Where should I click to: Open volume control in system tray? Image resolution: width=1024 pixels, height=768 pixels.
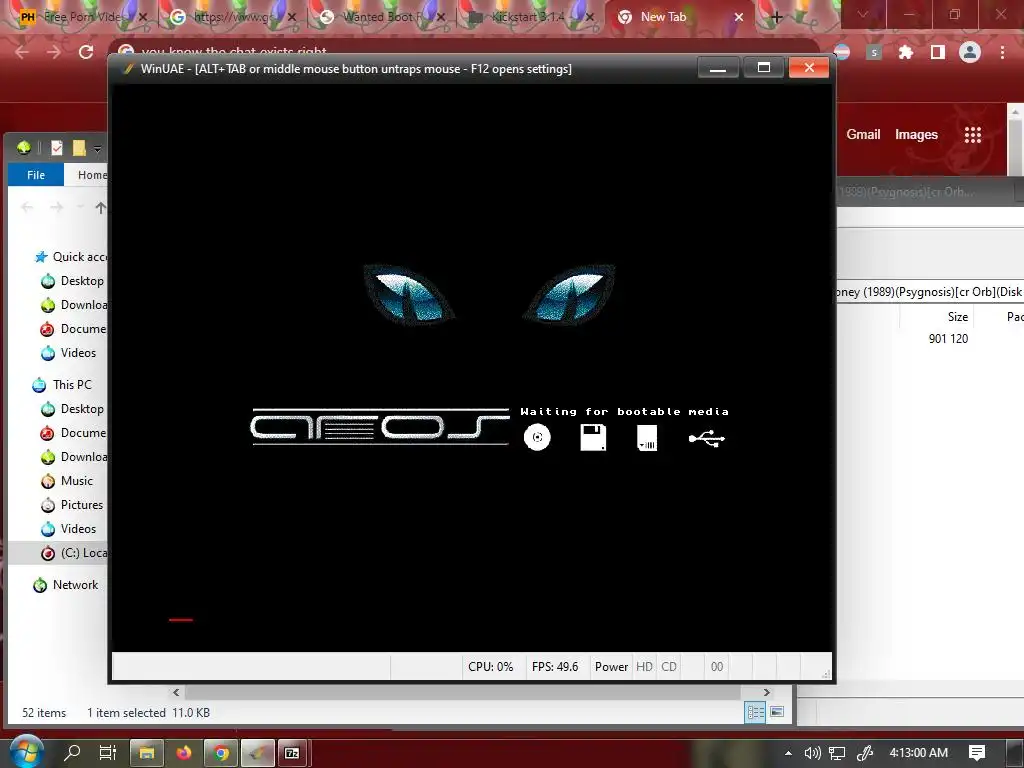click(x=812, y=753)
